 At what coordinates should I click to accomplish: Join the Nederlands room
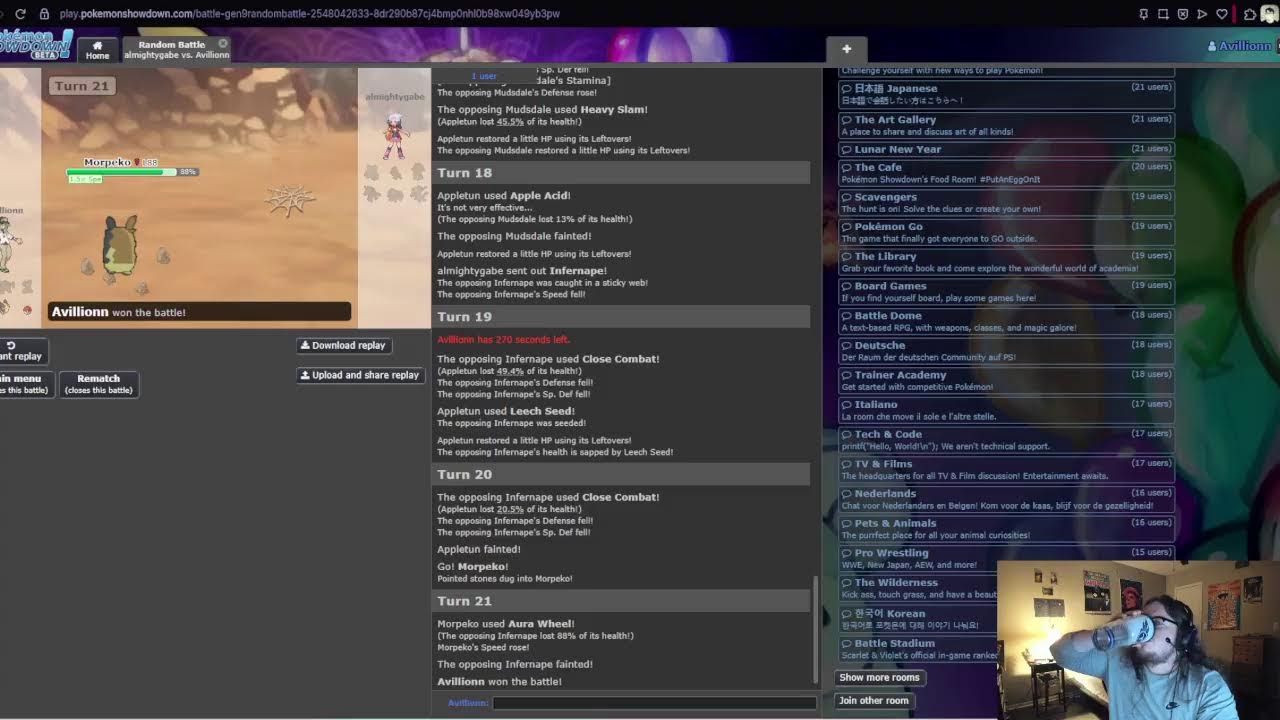tap(1005, 499)
